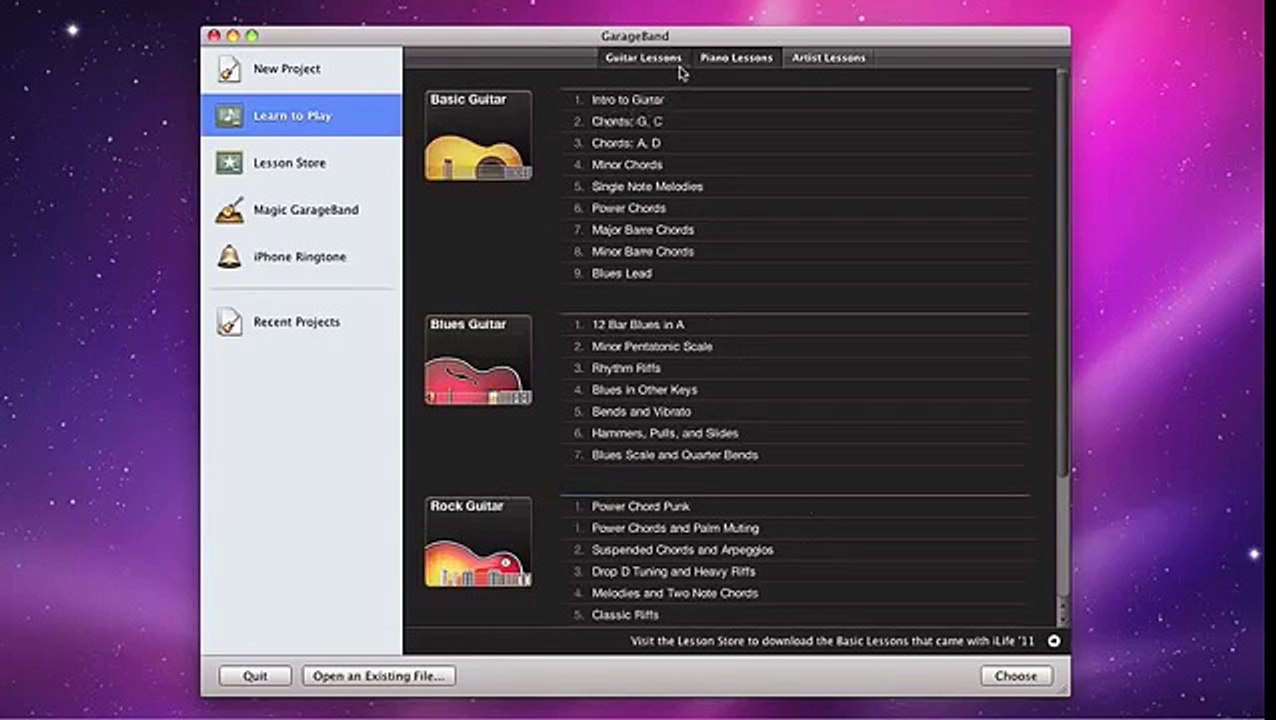Select Magic GarageBand label in sidebar

pyautogui.click(x=305, y=210)
